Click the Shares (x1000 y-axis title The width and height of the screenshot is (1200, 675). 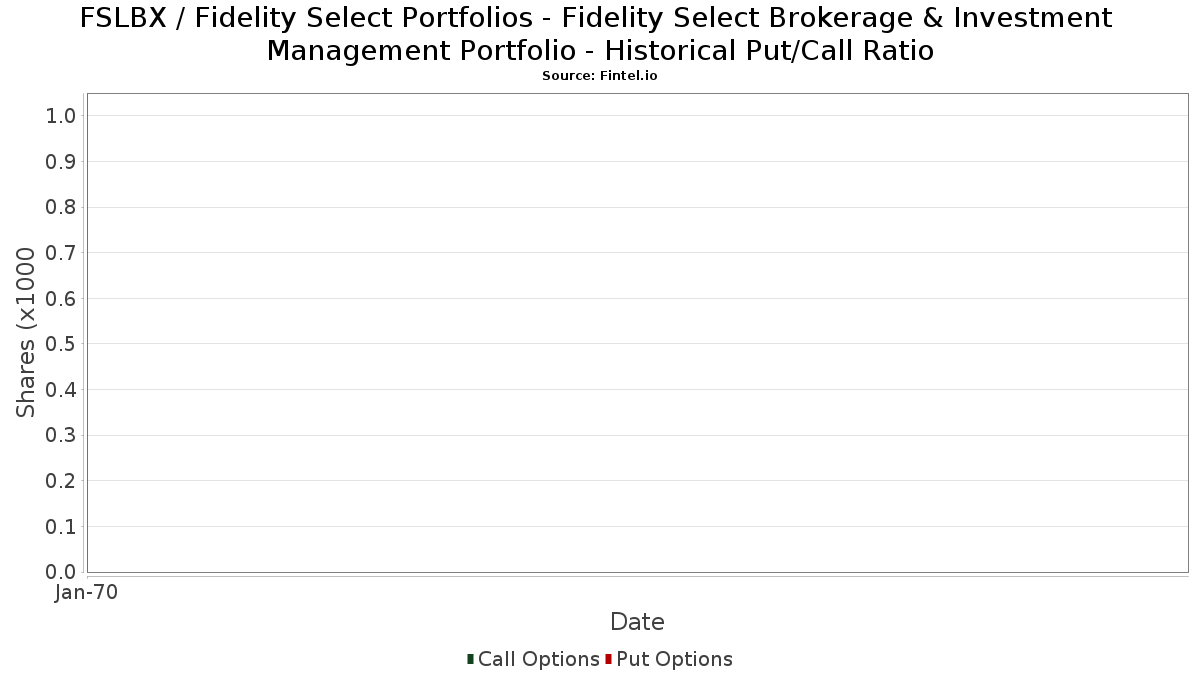tap(26, 333)
